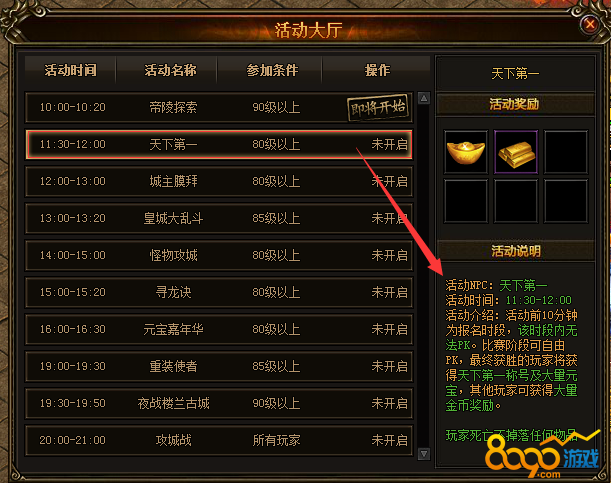The height and width of the screenshot is (483, 611).
Task: Click the 参加条件 column header
Action: 272,70
